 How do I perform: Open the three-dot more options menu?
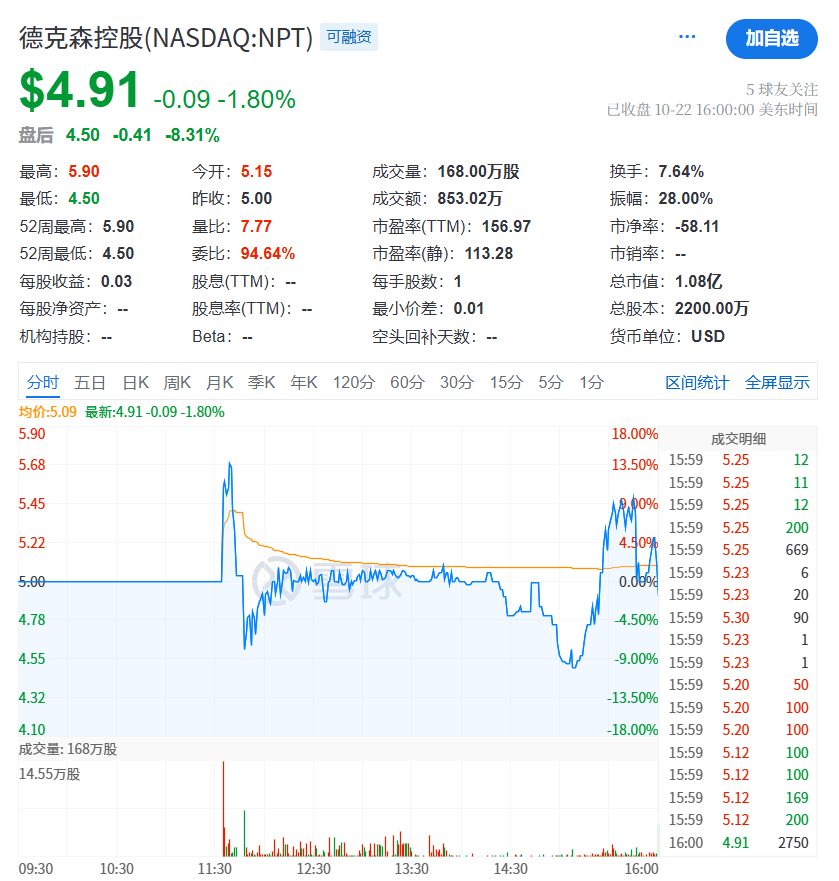(687, 37)
